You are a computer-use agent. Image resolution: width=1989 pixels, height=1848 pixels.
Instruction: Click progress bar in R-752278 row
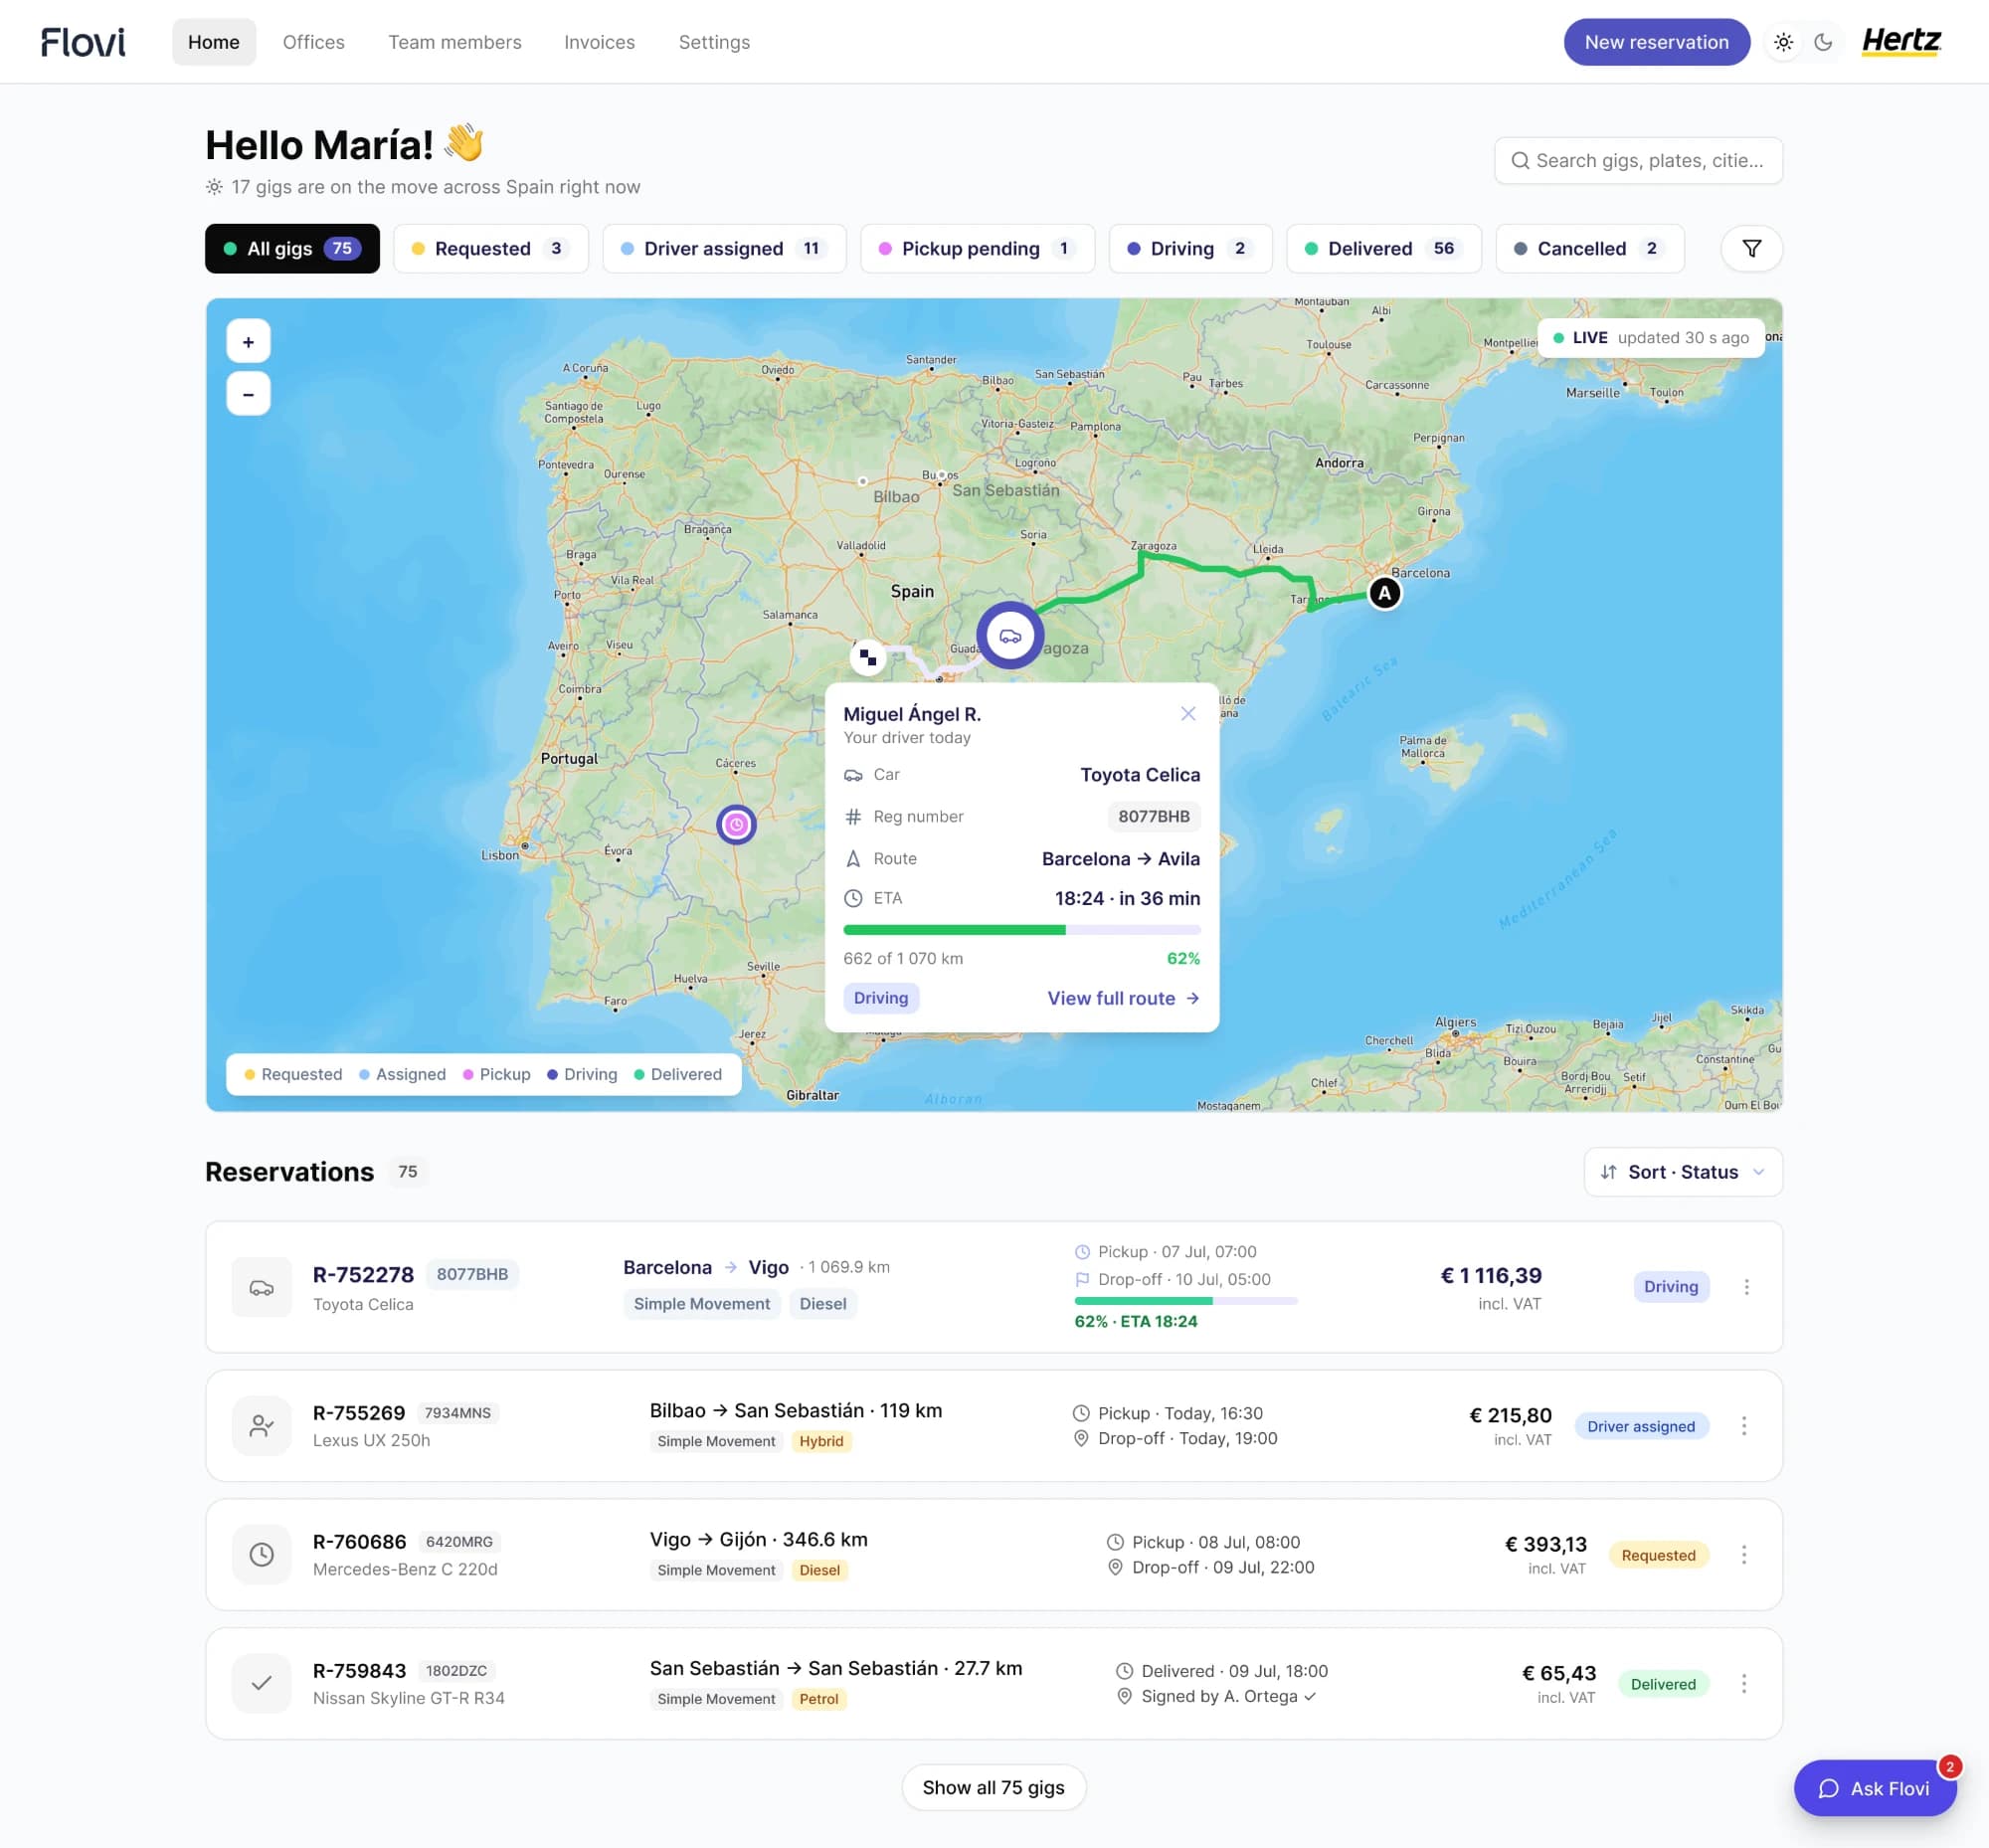(1186, 1301)
